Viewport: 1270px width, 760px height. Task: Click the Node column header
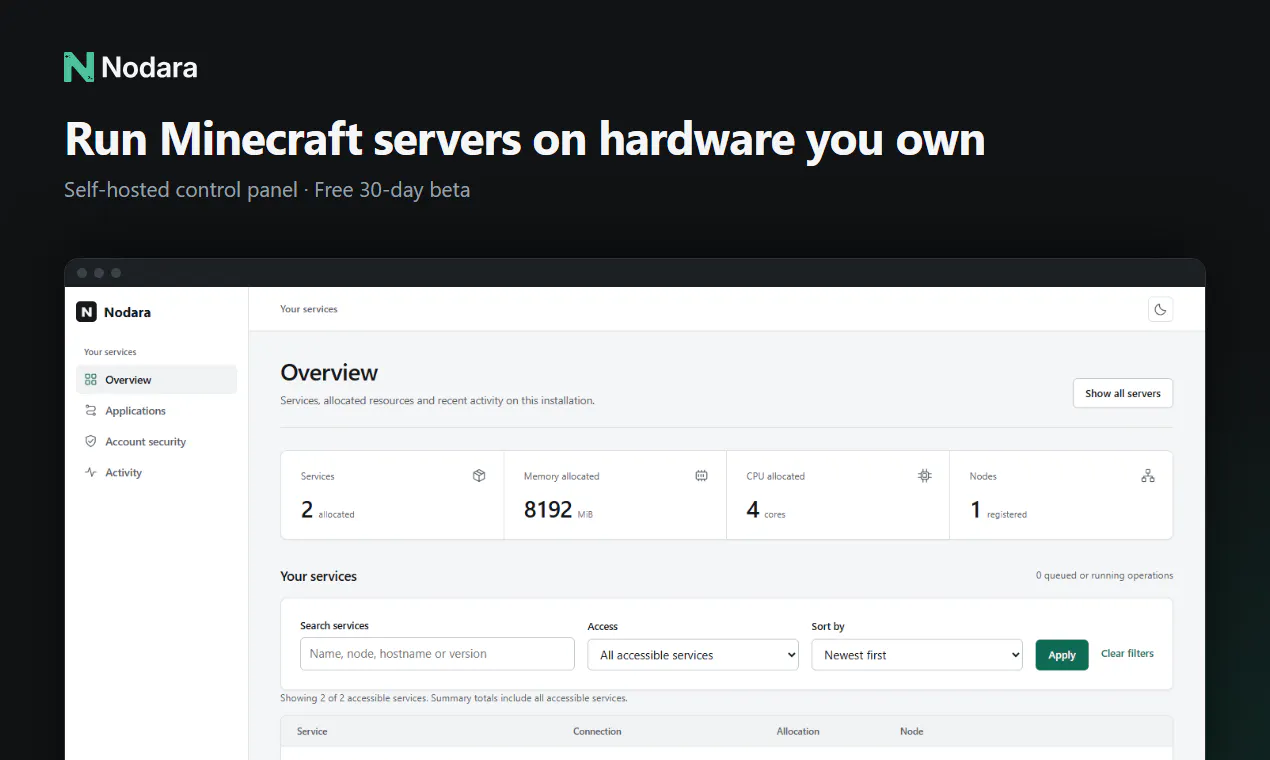point(911,731)
